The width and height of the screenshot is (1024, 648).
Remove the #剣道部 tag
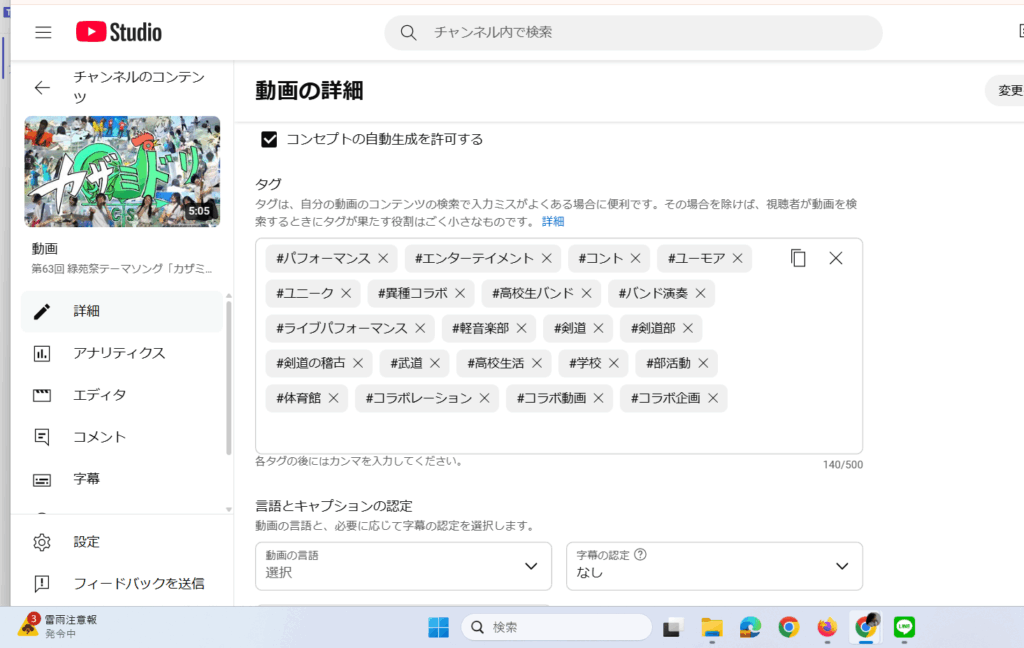coord(687,328)
